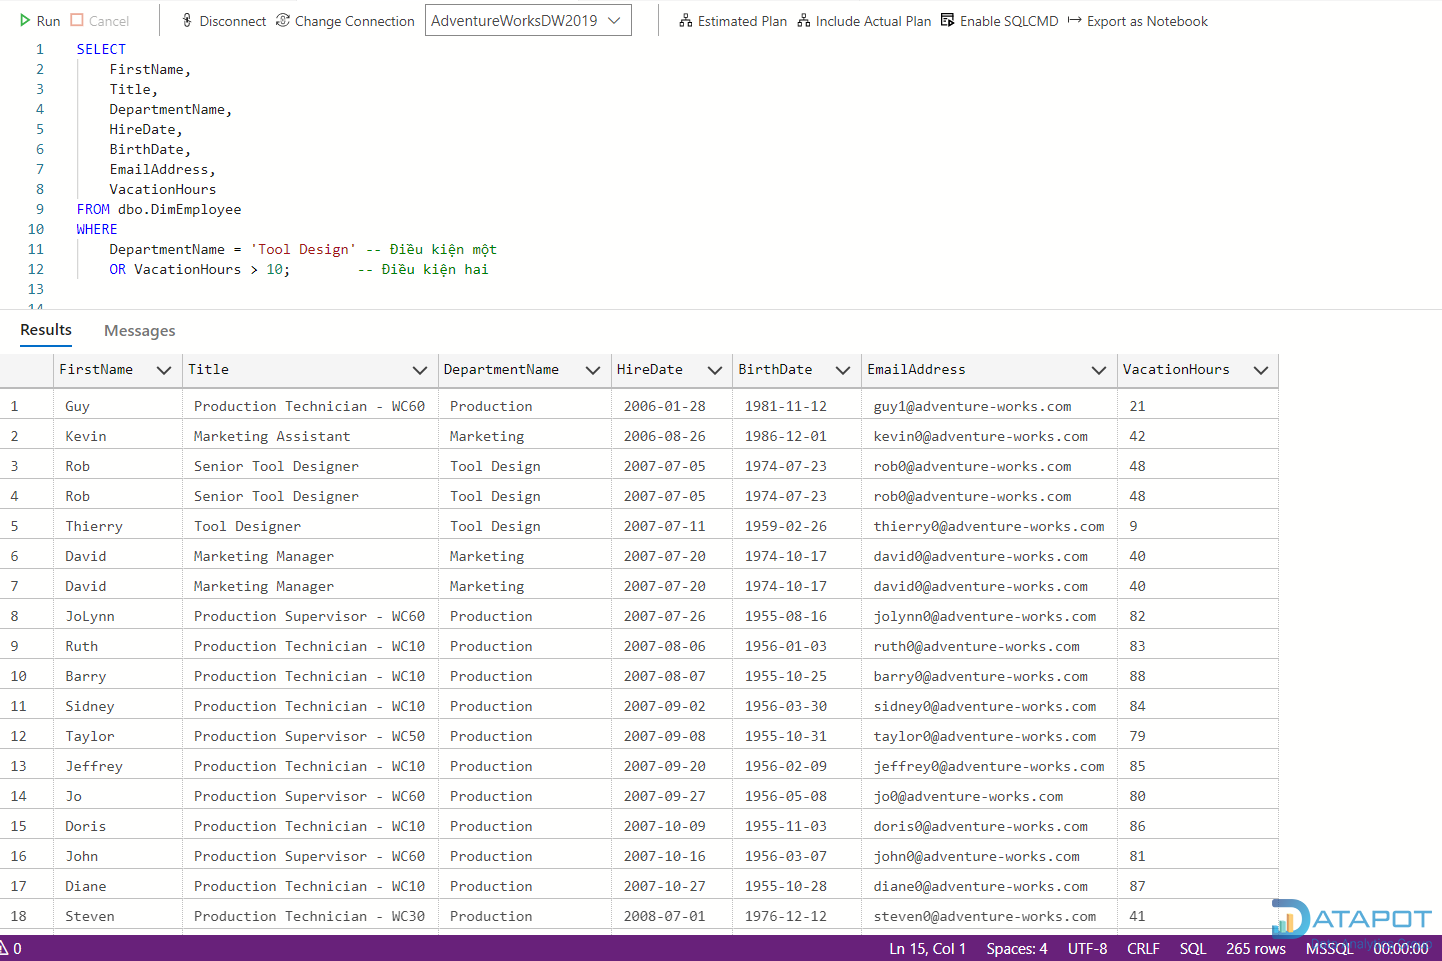Click the UTF-8 encoding in status bar
Screen dimensions: 1442x961
click(x=1087, y=949)
